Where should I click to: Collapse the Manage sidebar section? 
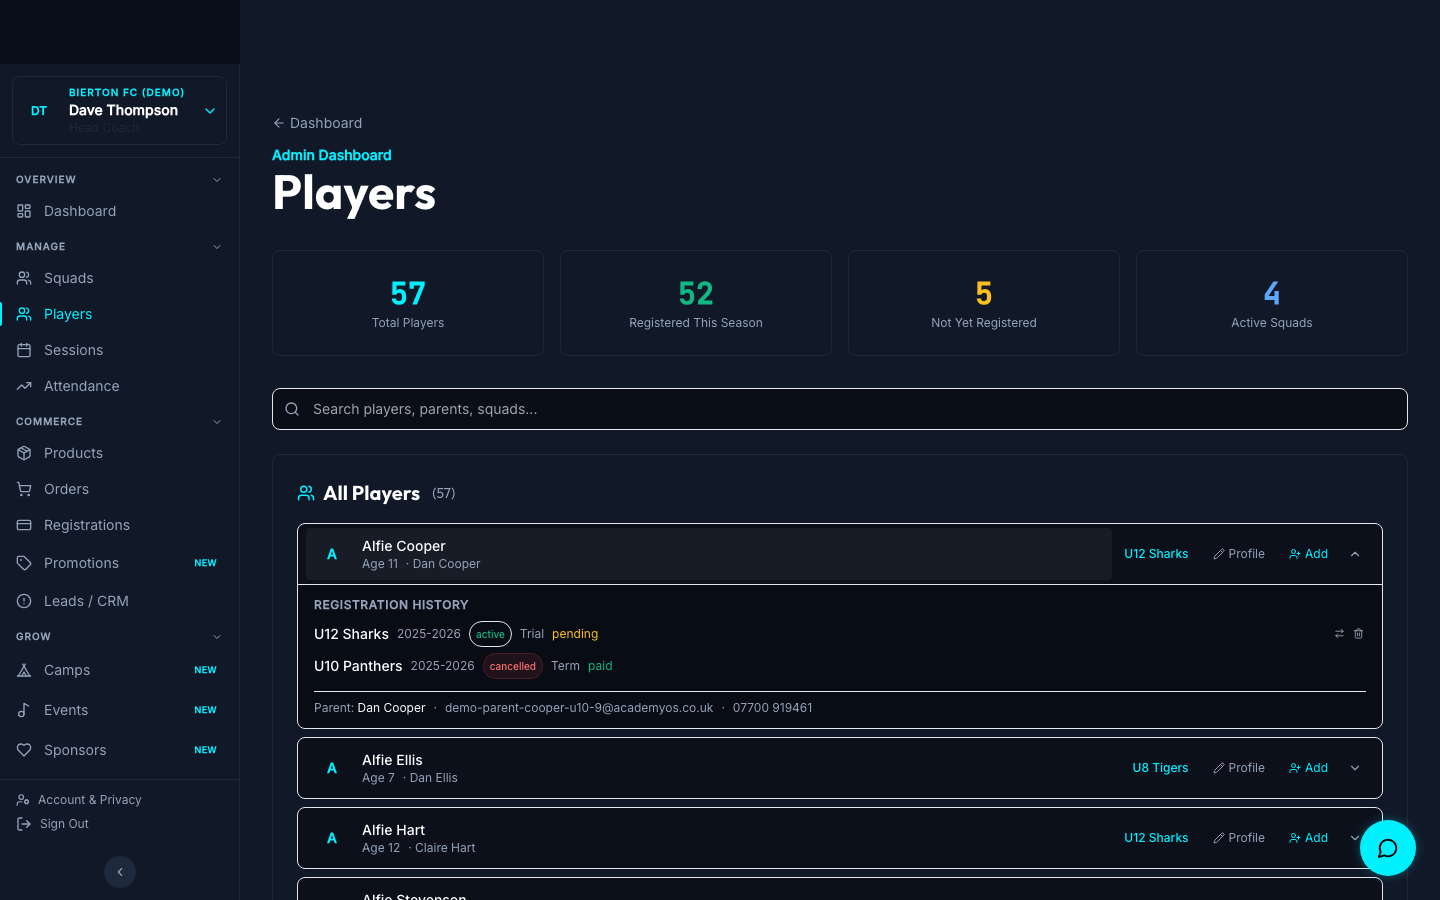coord(217,247)
